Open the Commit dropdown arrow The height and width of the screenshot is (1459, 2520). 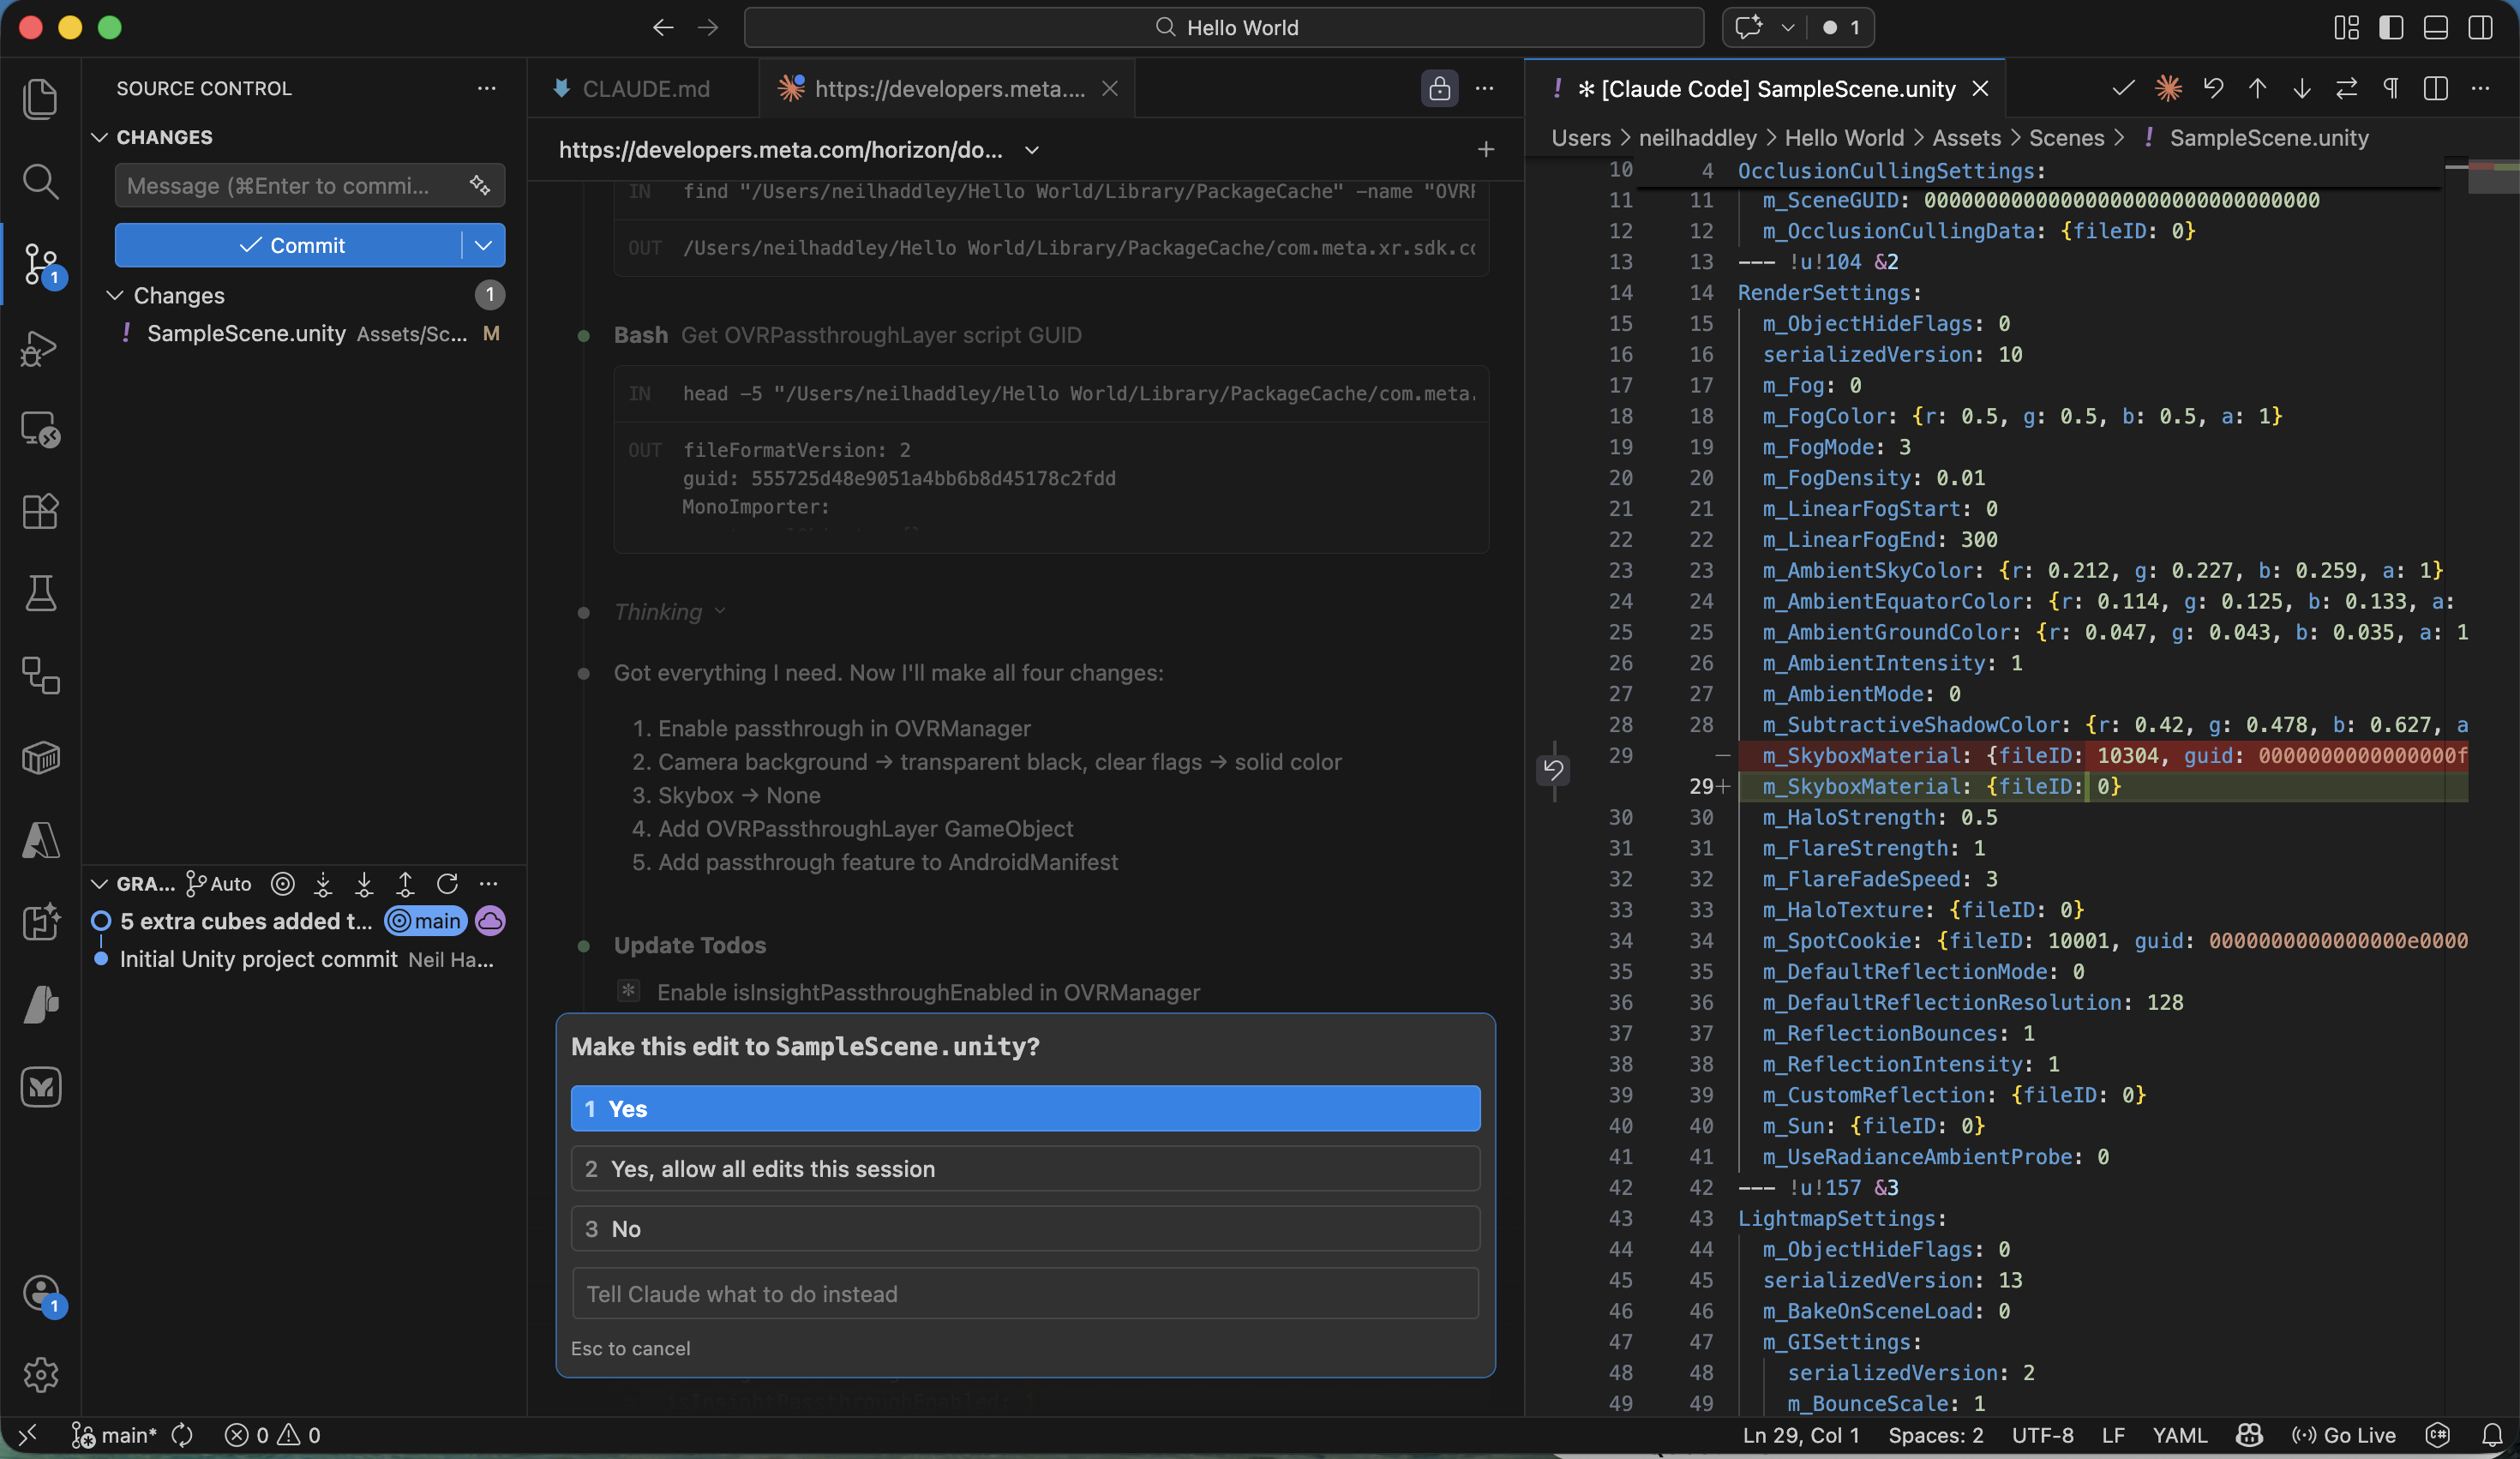[483, 245]
